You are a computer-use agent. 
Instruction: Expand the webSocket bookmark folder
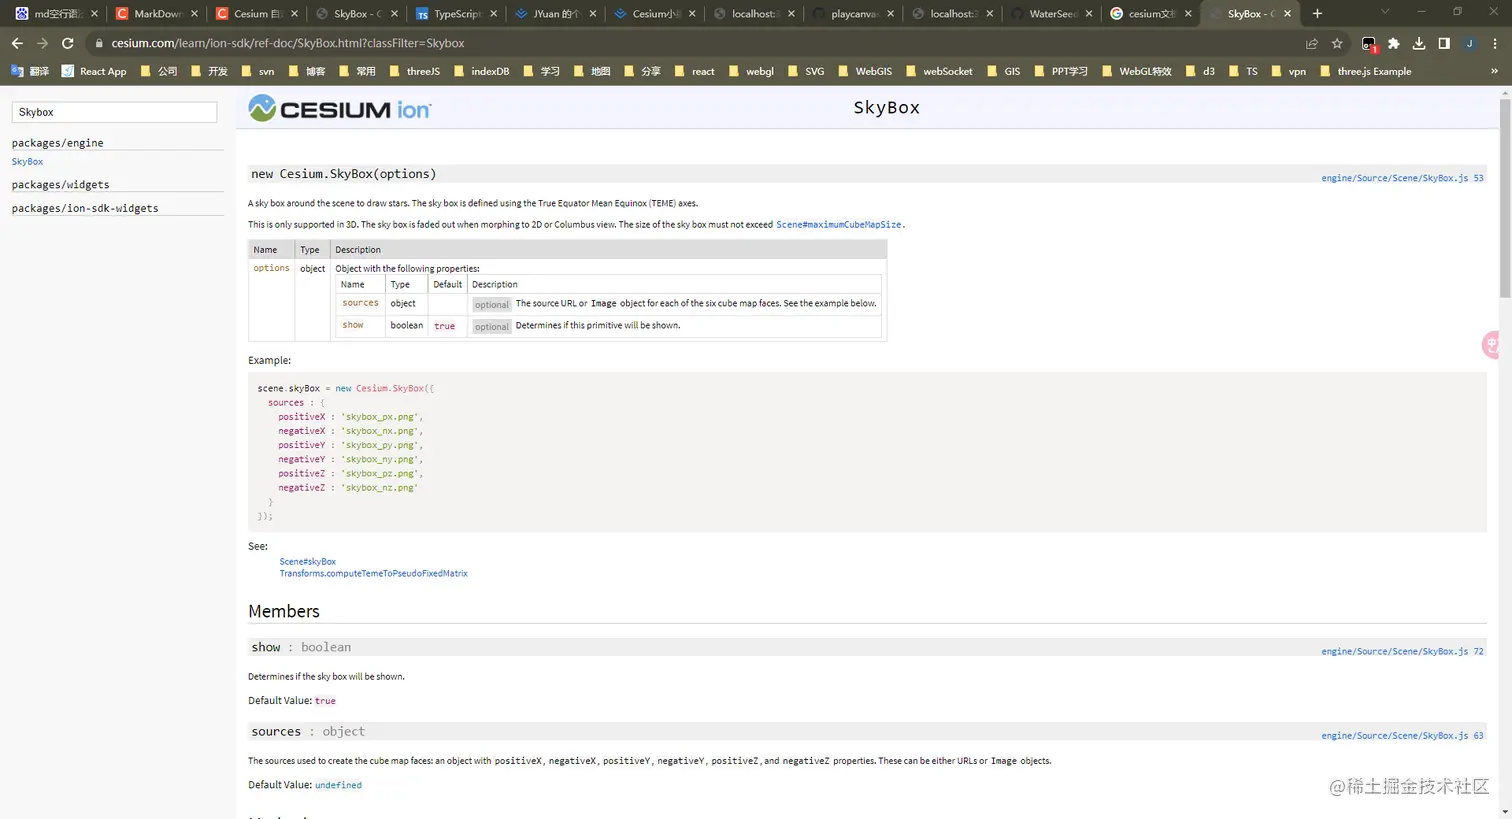(x=938, y=71)
